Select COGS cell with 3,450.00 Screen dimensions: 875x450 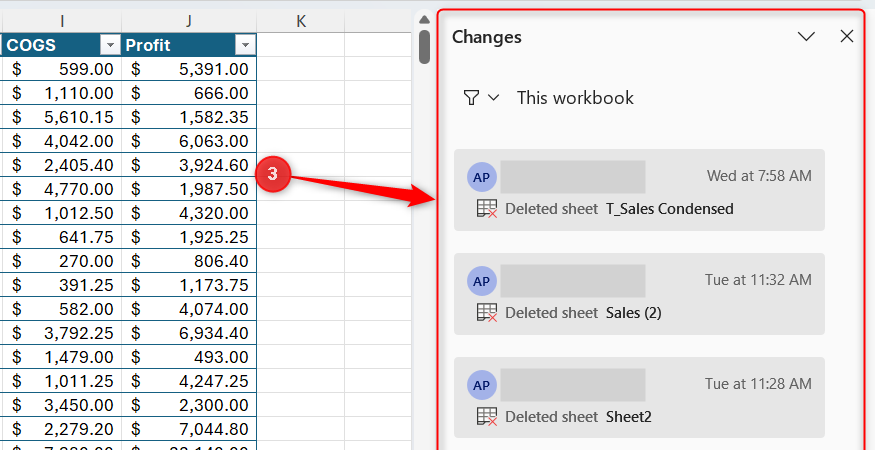(x=61, y=405)
